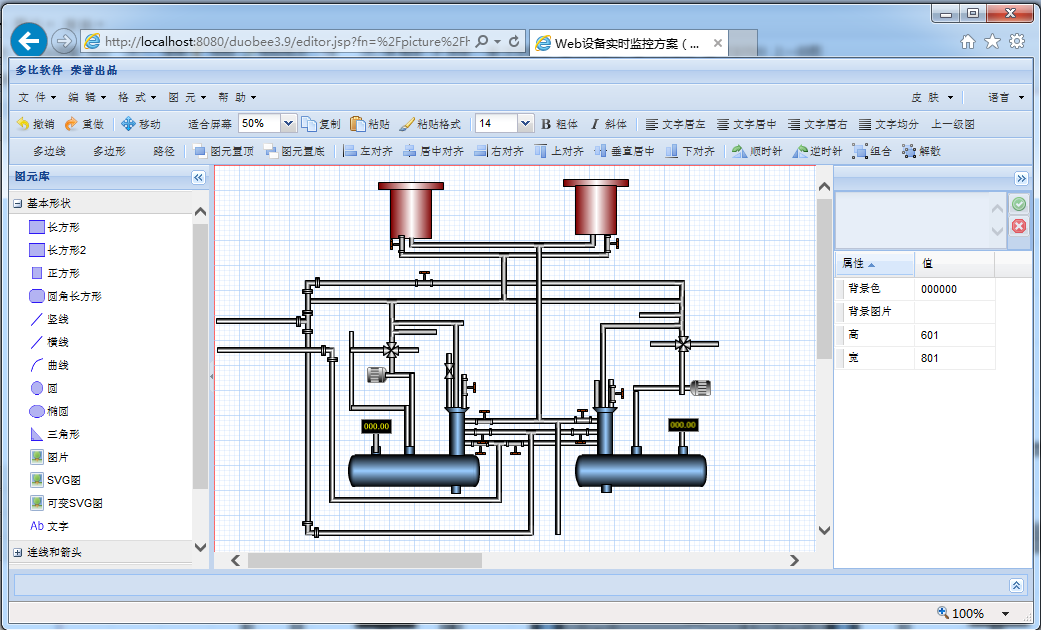Click green checkmark confirm icon in property panel
This screenshot has width=1041, height=630.
(1018, 204)
